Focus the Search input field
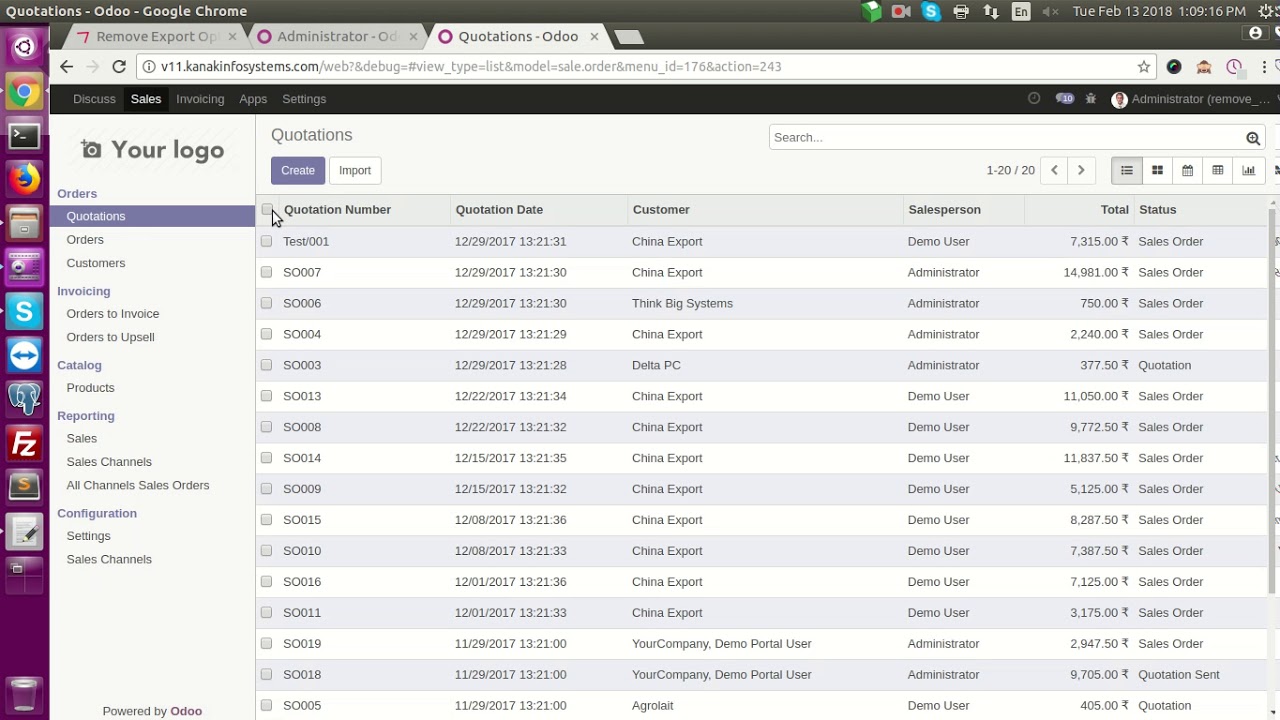 pyautogui.click(x=1006, y=138)
